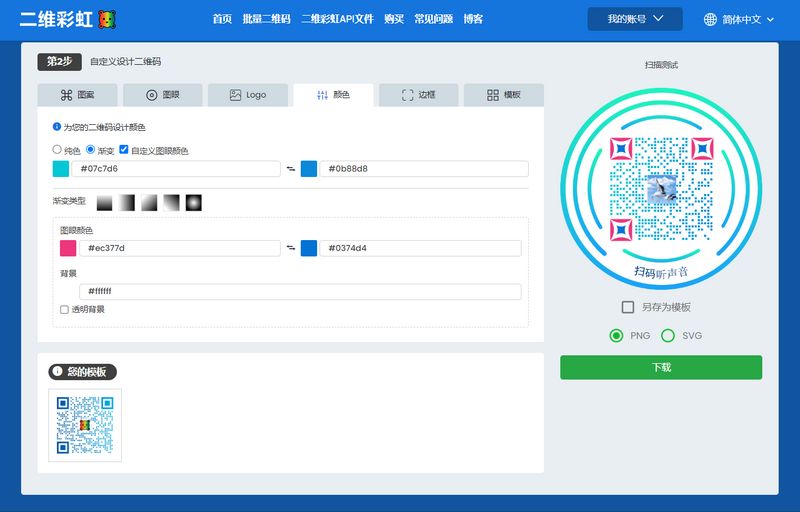Open the 图眼 eye tab
The height and width of the screenshot is (512, 800).
(163, 95)
